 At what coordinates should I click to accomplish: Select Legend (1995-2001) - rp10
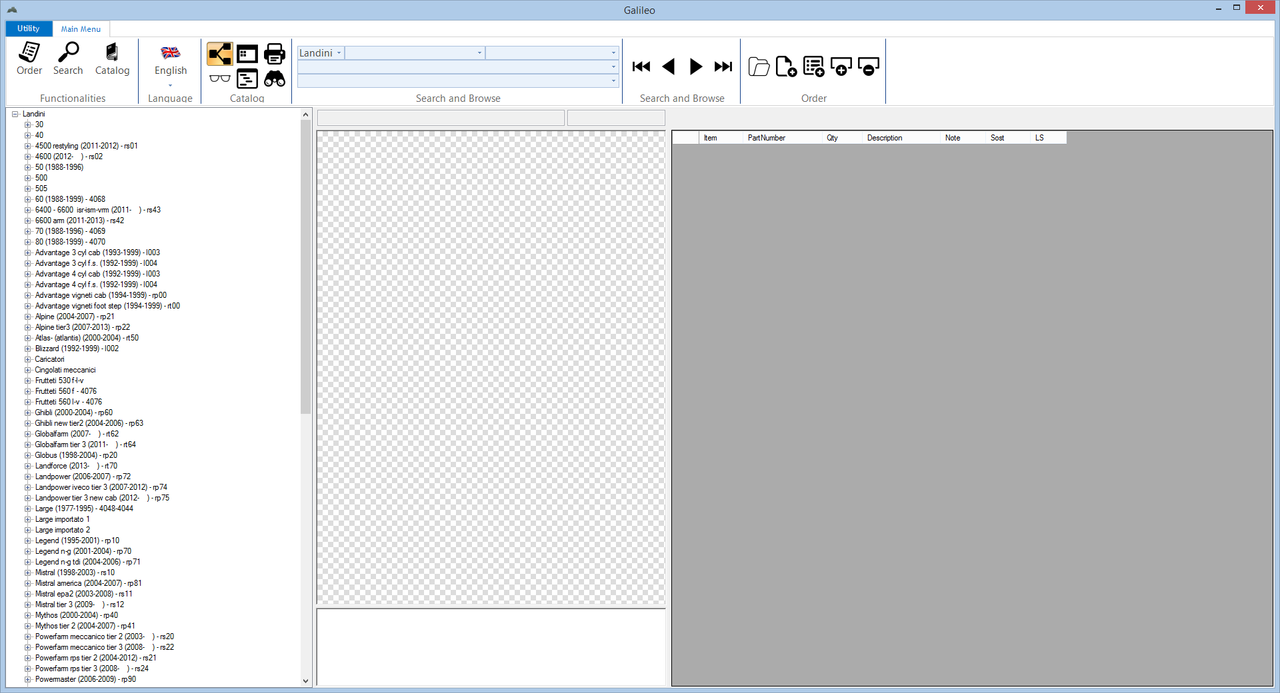[x=77, y=540]
